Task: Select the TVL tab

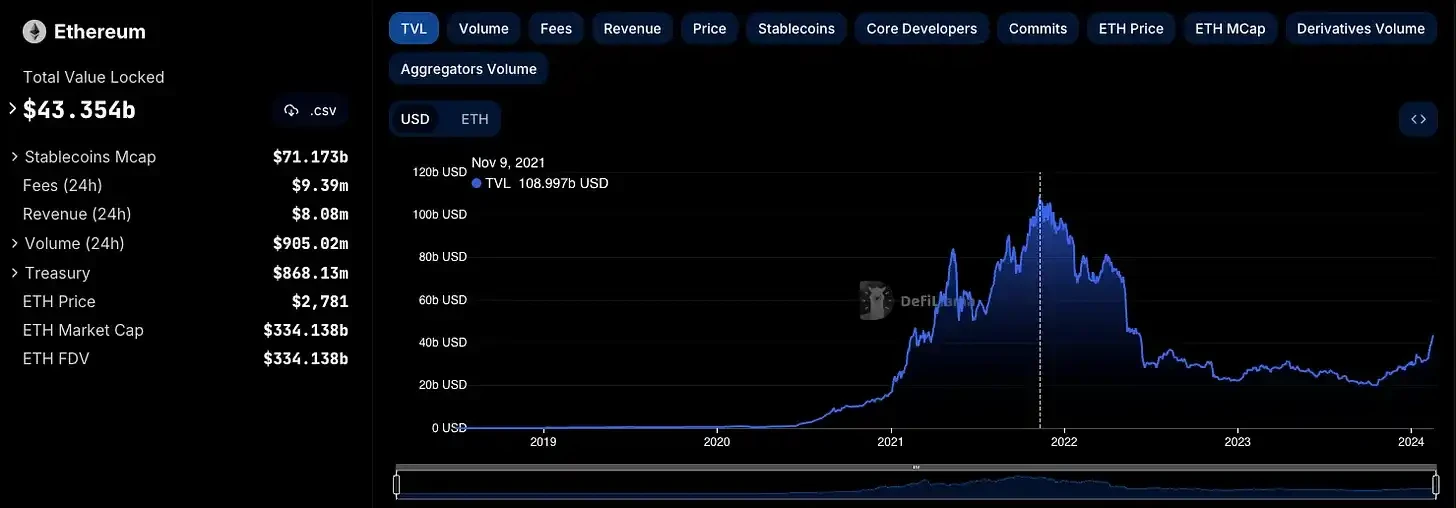Action: pos(413,29)
